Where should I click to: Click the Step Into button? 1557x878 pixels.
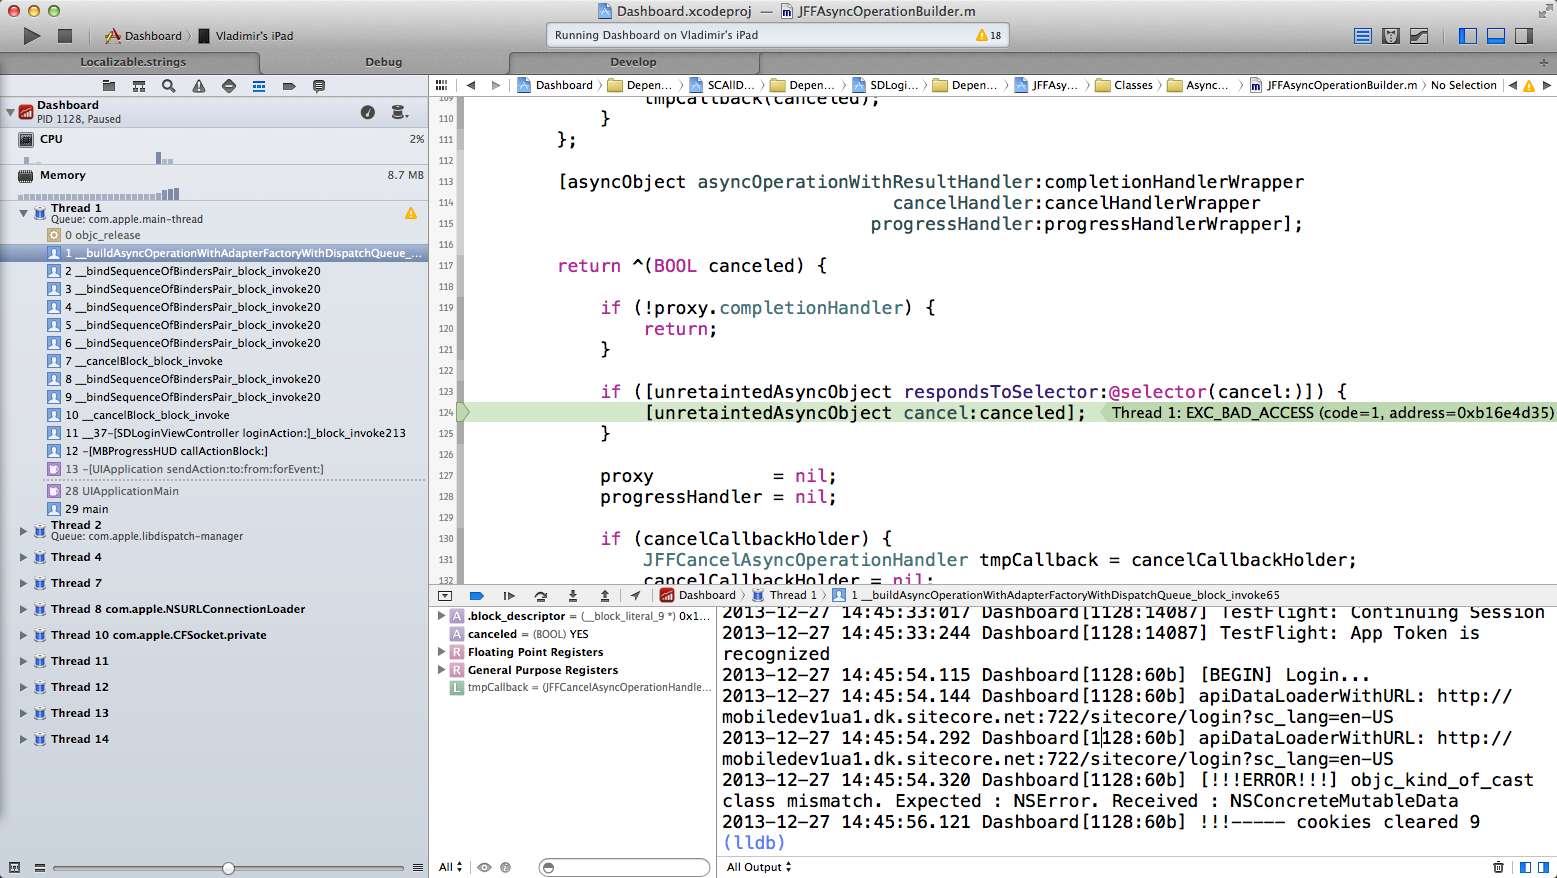tap(573, 595)
